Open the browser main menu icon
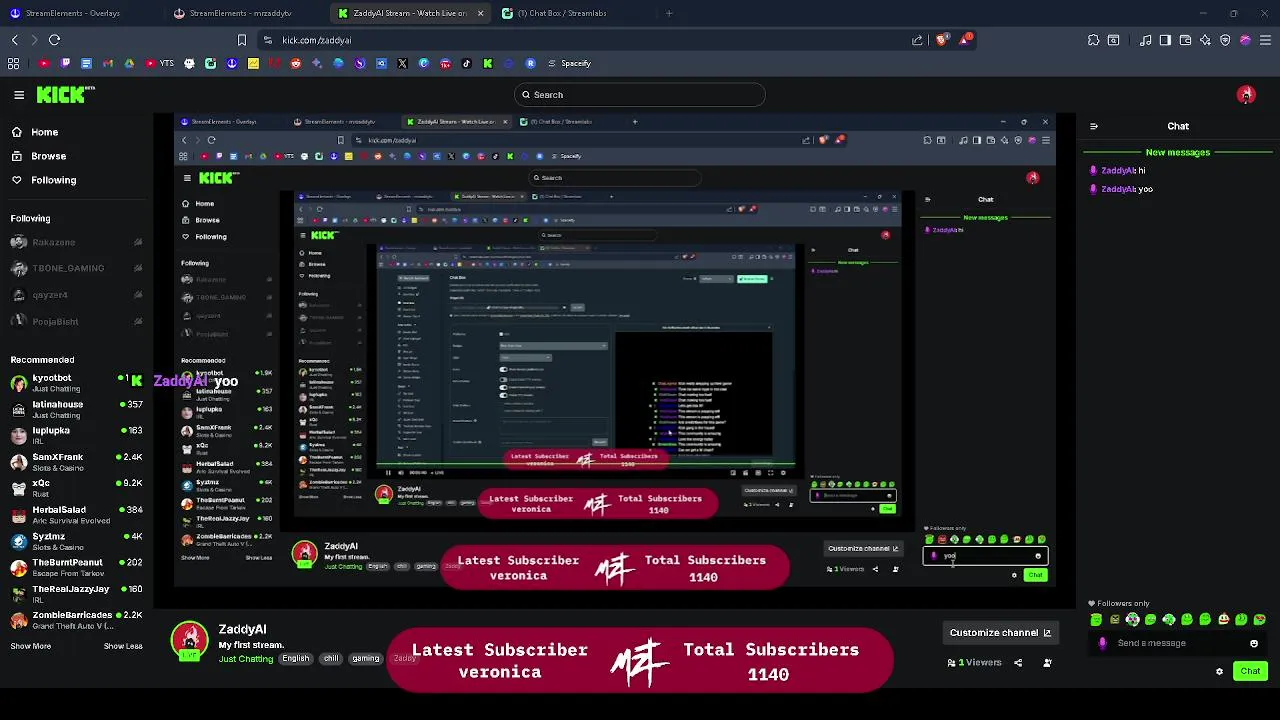 point(1265,40)
